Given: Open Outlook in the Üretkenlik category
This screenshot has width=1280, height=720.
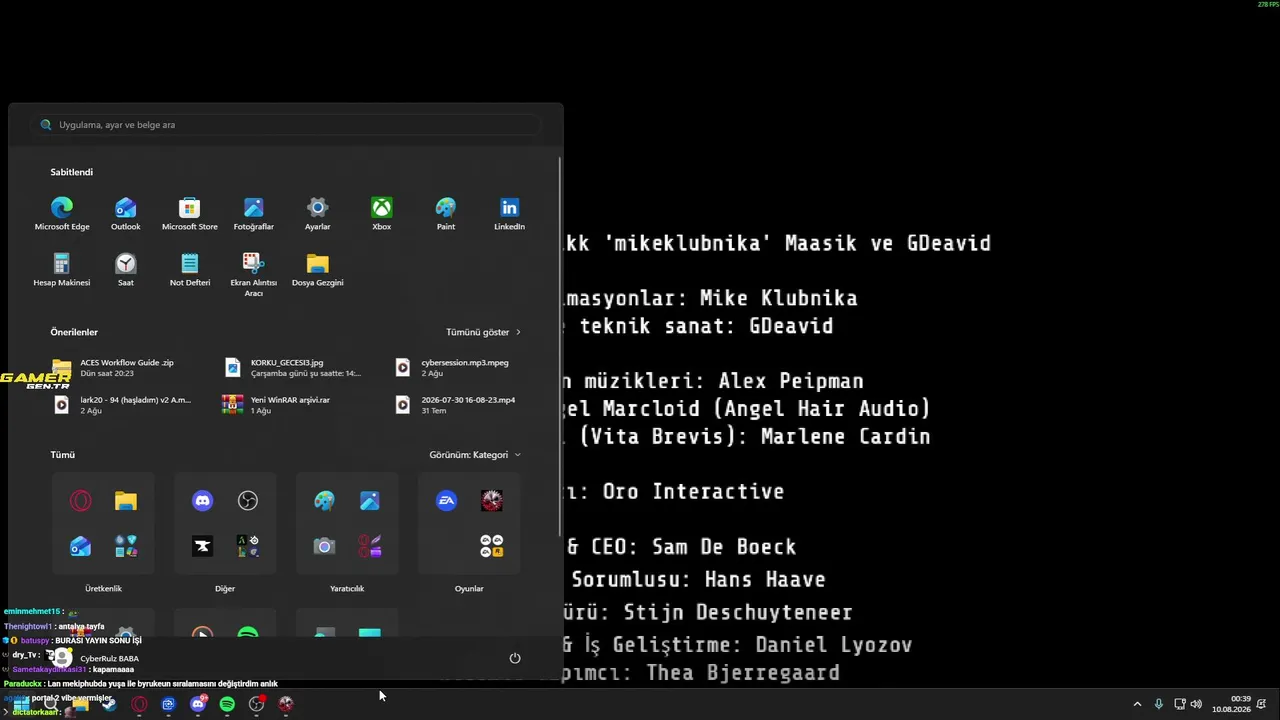Looking at the screenshot, I should pos(81,546).
